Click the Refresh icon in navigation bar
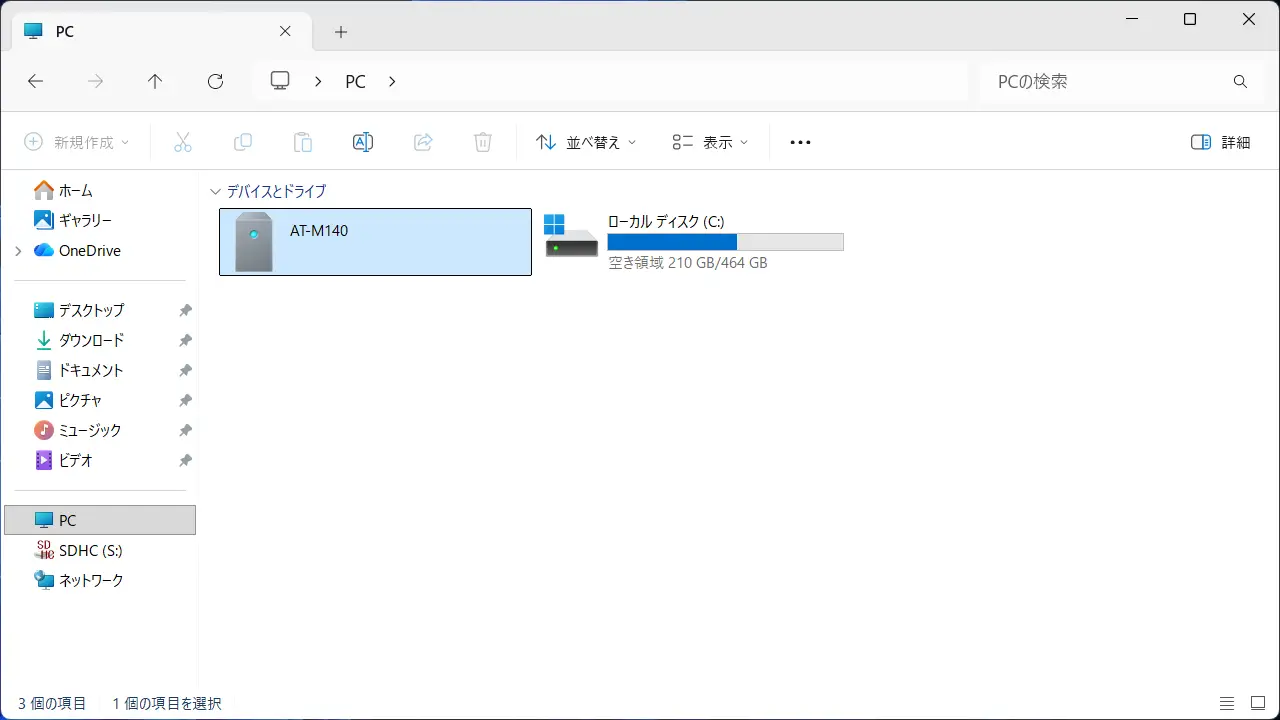 pyautogui.click(x=215, y=82)
